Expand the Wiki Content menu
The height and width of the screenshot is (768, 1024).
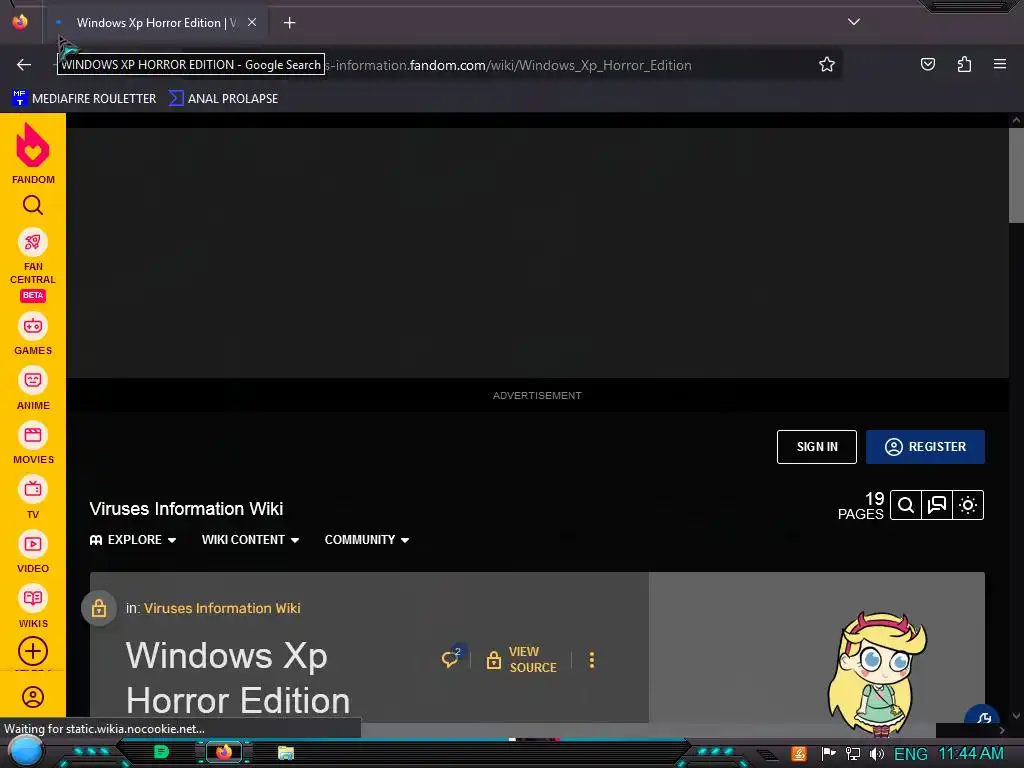tap(250, 539)
